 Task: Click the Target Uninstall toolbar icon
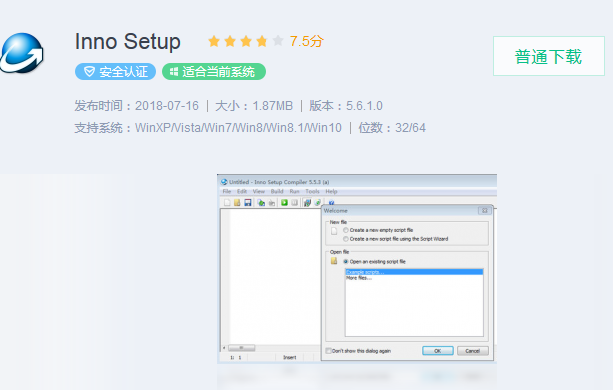[317, 202]
